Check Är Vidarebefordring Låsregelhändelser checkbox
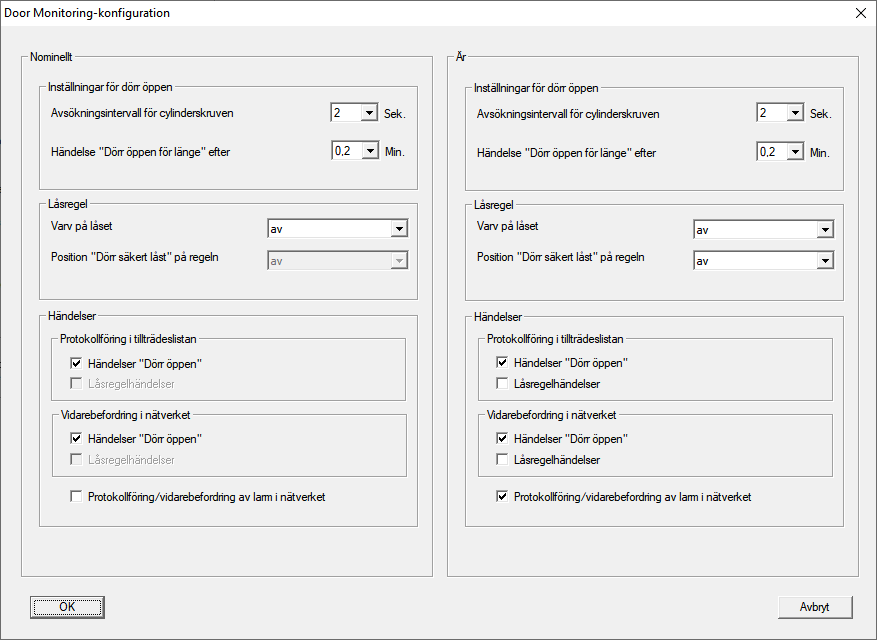The image size is (877, 640). tap(503, 460)
